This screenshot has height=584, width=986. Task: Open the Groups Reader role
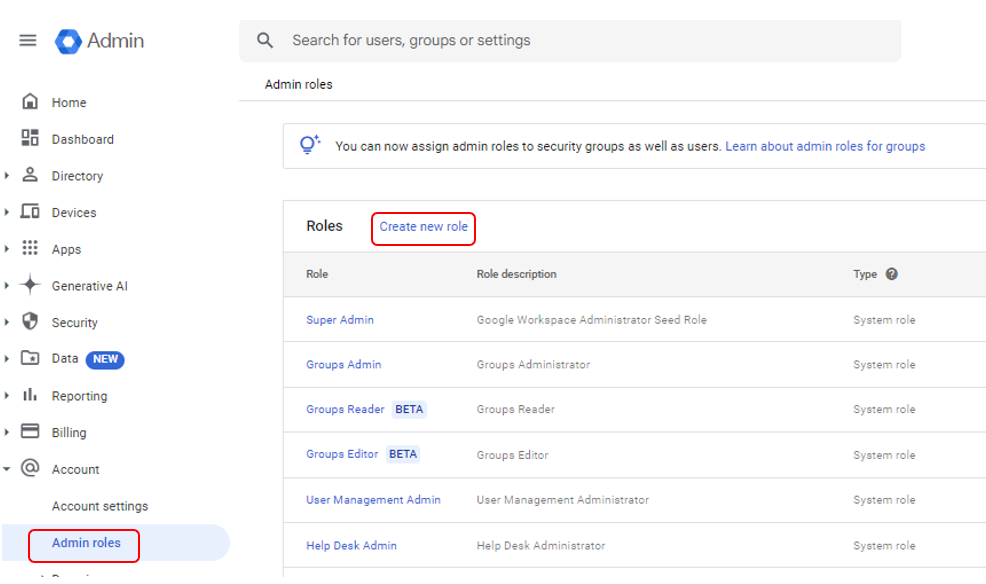[x=345, y=409]
